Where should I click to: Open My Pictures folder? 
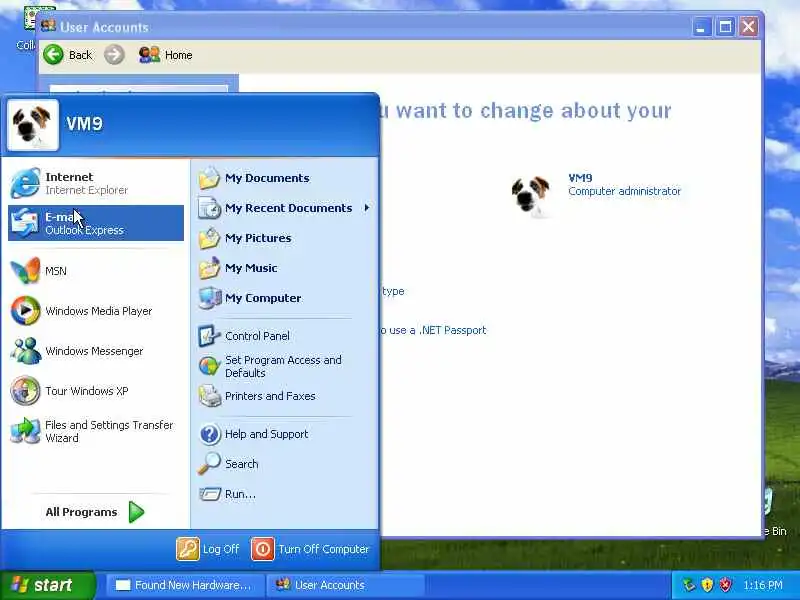click(x=285, y=238)
